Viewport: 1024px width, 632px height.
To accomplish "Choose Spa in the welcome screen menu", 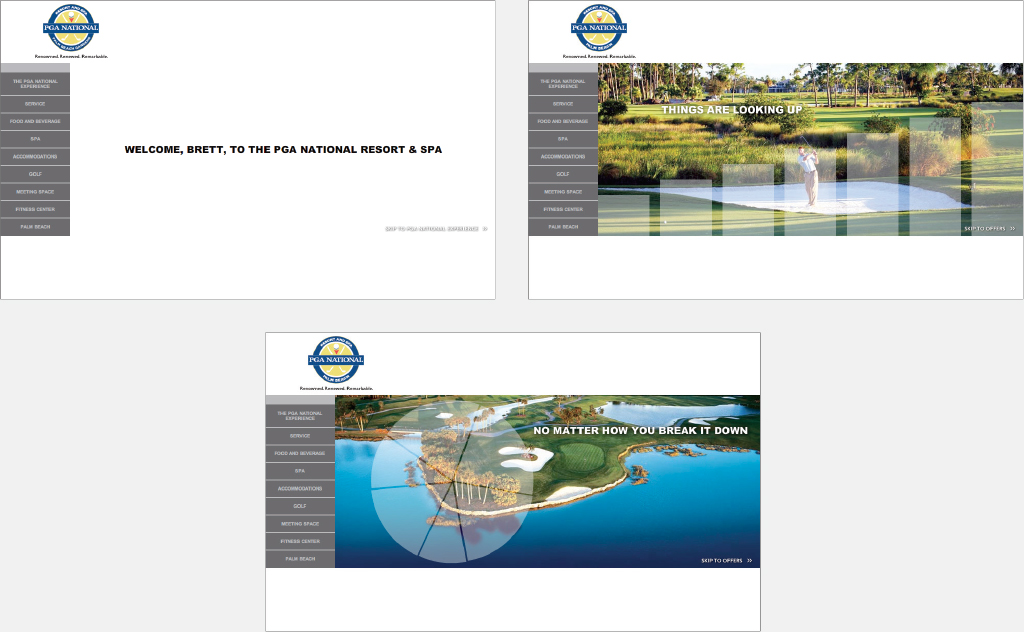I will tap(35, 139).
